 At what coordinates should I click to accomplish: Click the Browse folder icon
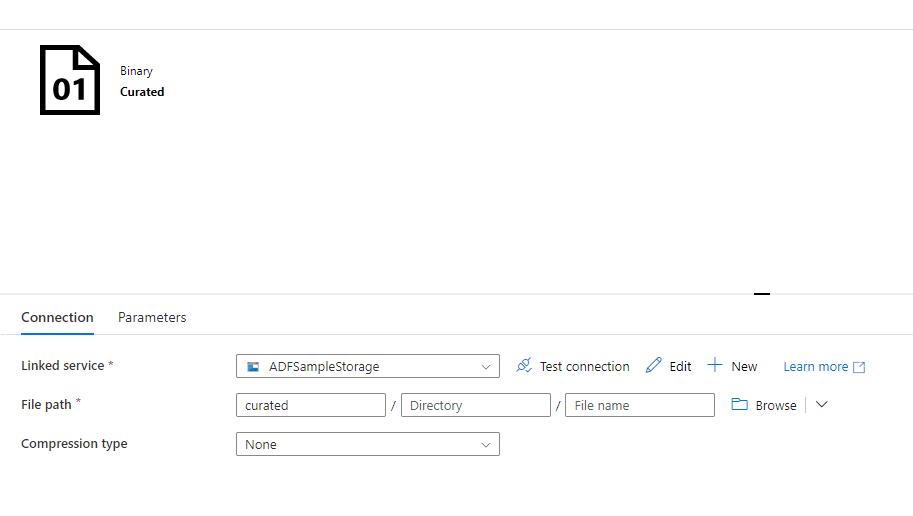[x=740, y=405]
